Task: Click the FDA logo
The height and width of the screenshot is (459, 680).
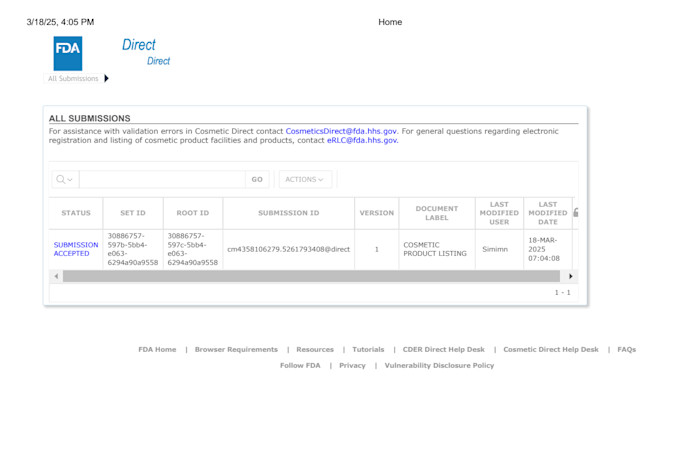Action: click(68, 53)
